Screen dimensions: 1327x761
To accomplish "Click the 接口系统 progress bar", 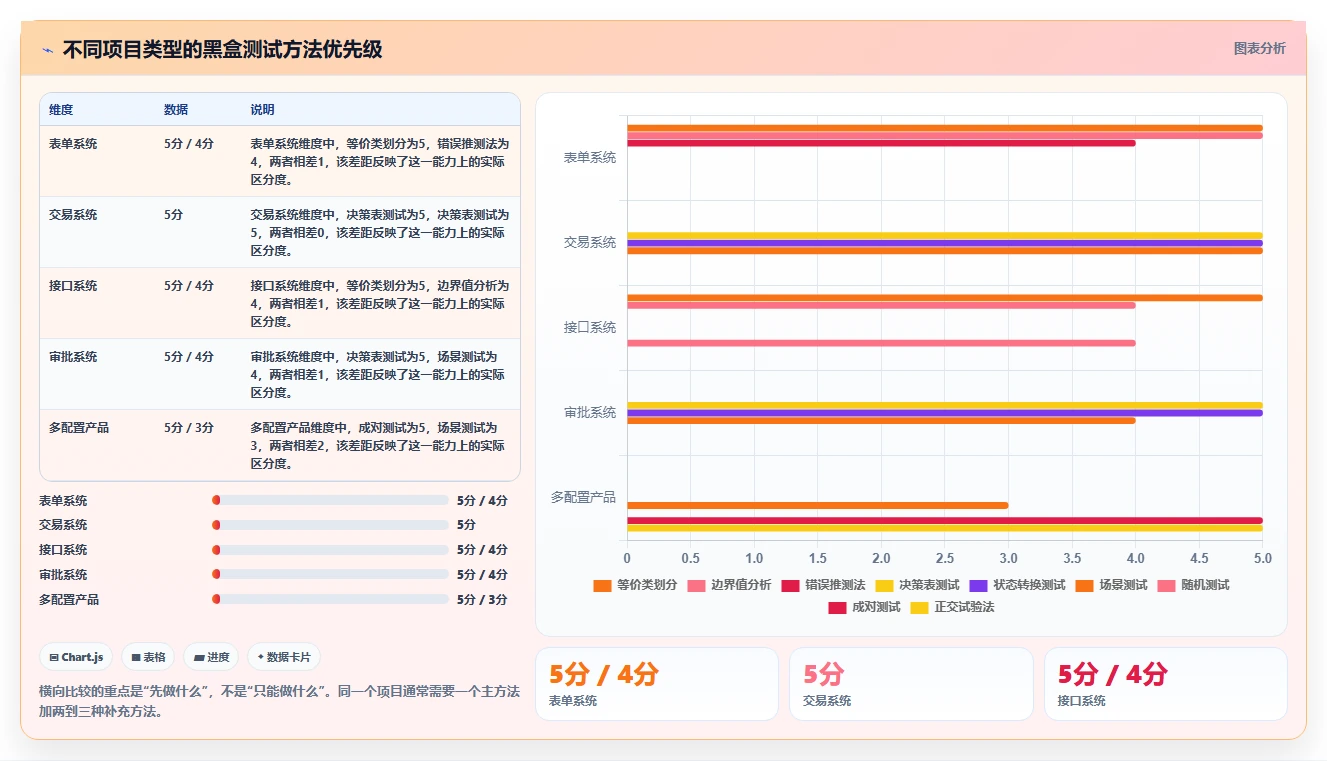I will (330, 549).
